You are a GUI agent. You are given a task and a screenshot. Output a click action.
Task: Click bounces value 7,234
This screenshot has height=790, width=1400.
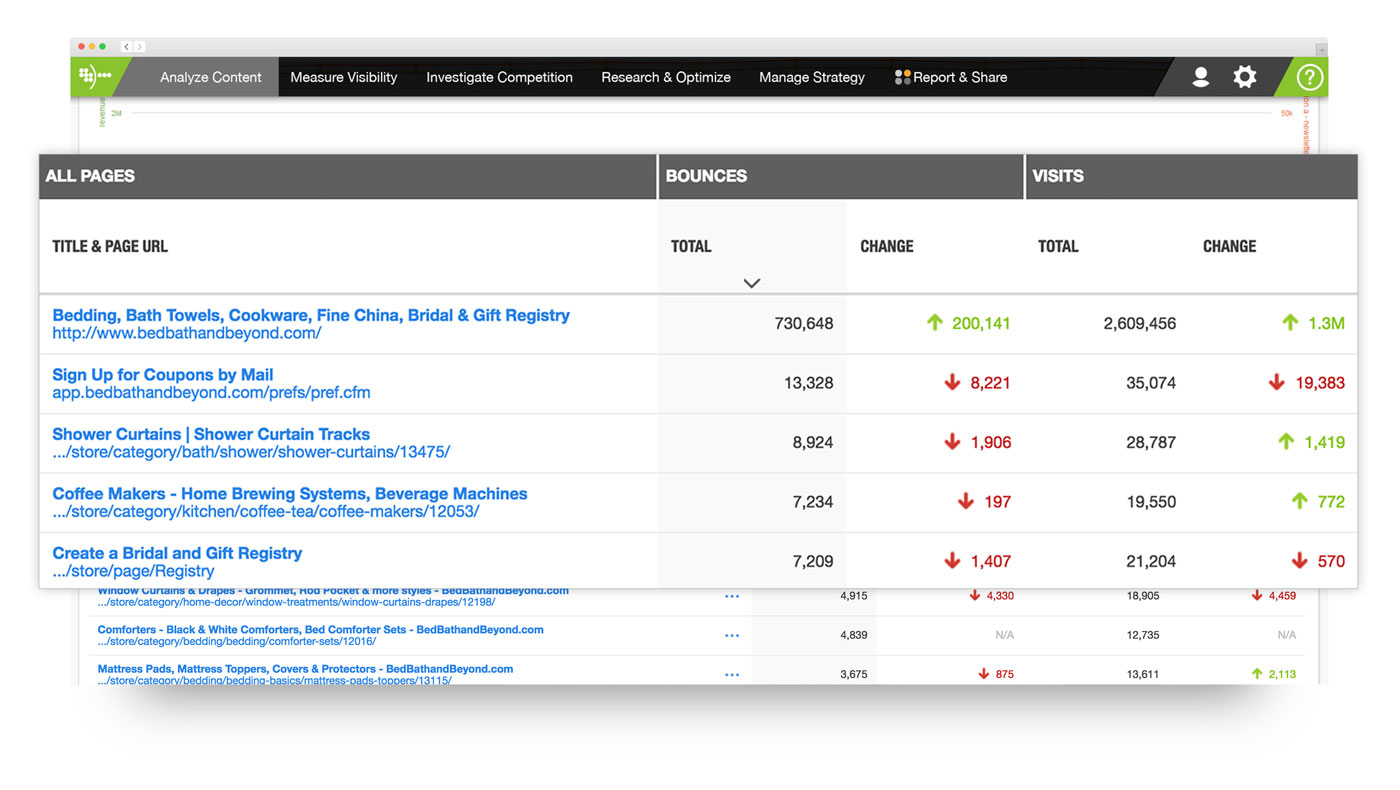[x=813, y=502]
